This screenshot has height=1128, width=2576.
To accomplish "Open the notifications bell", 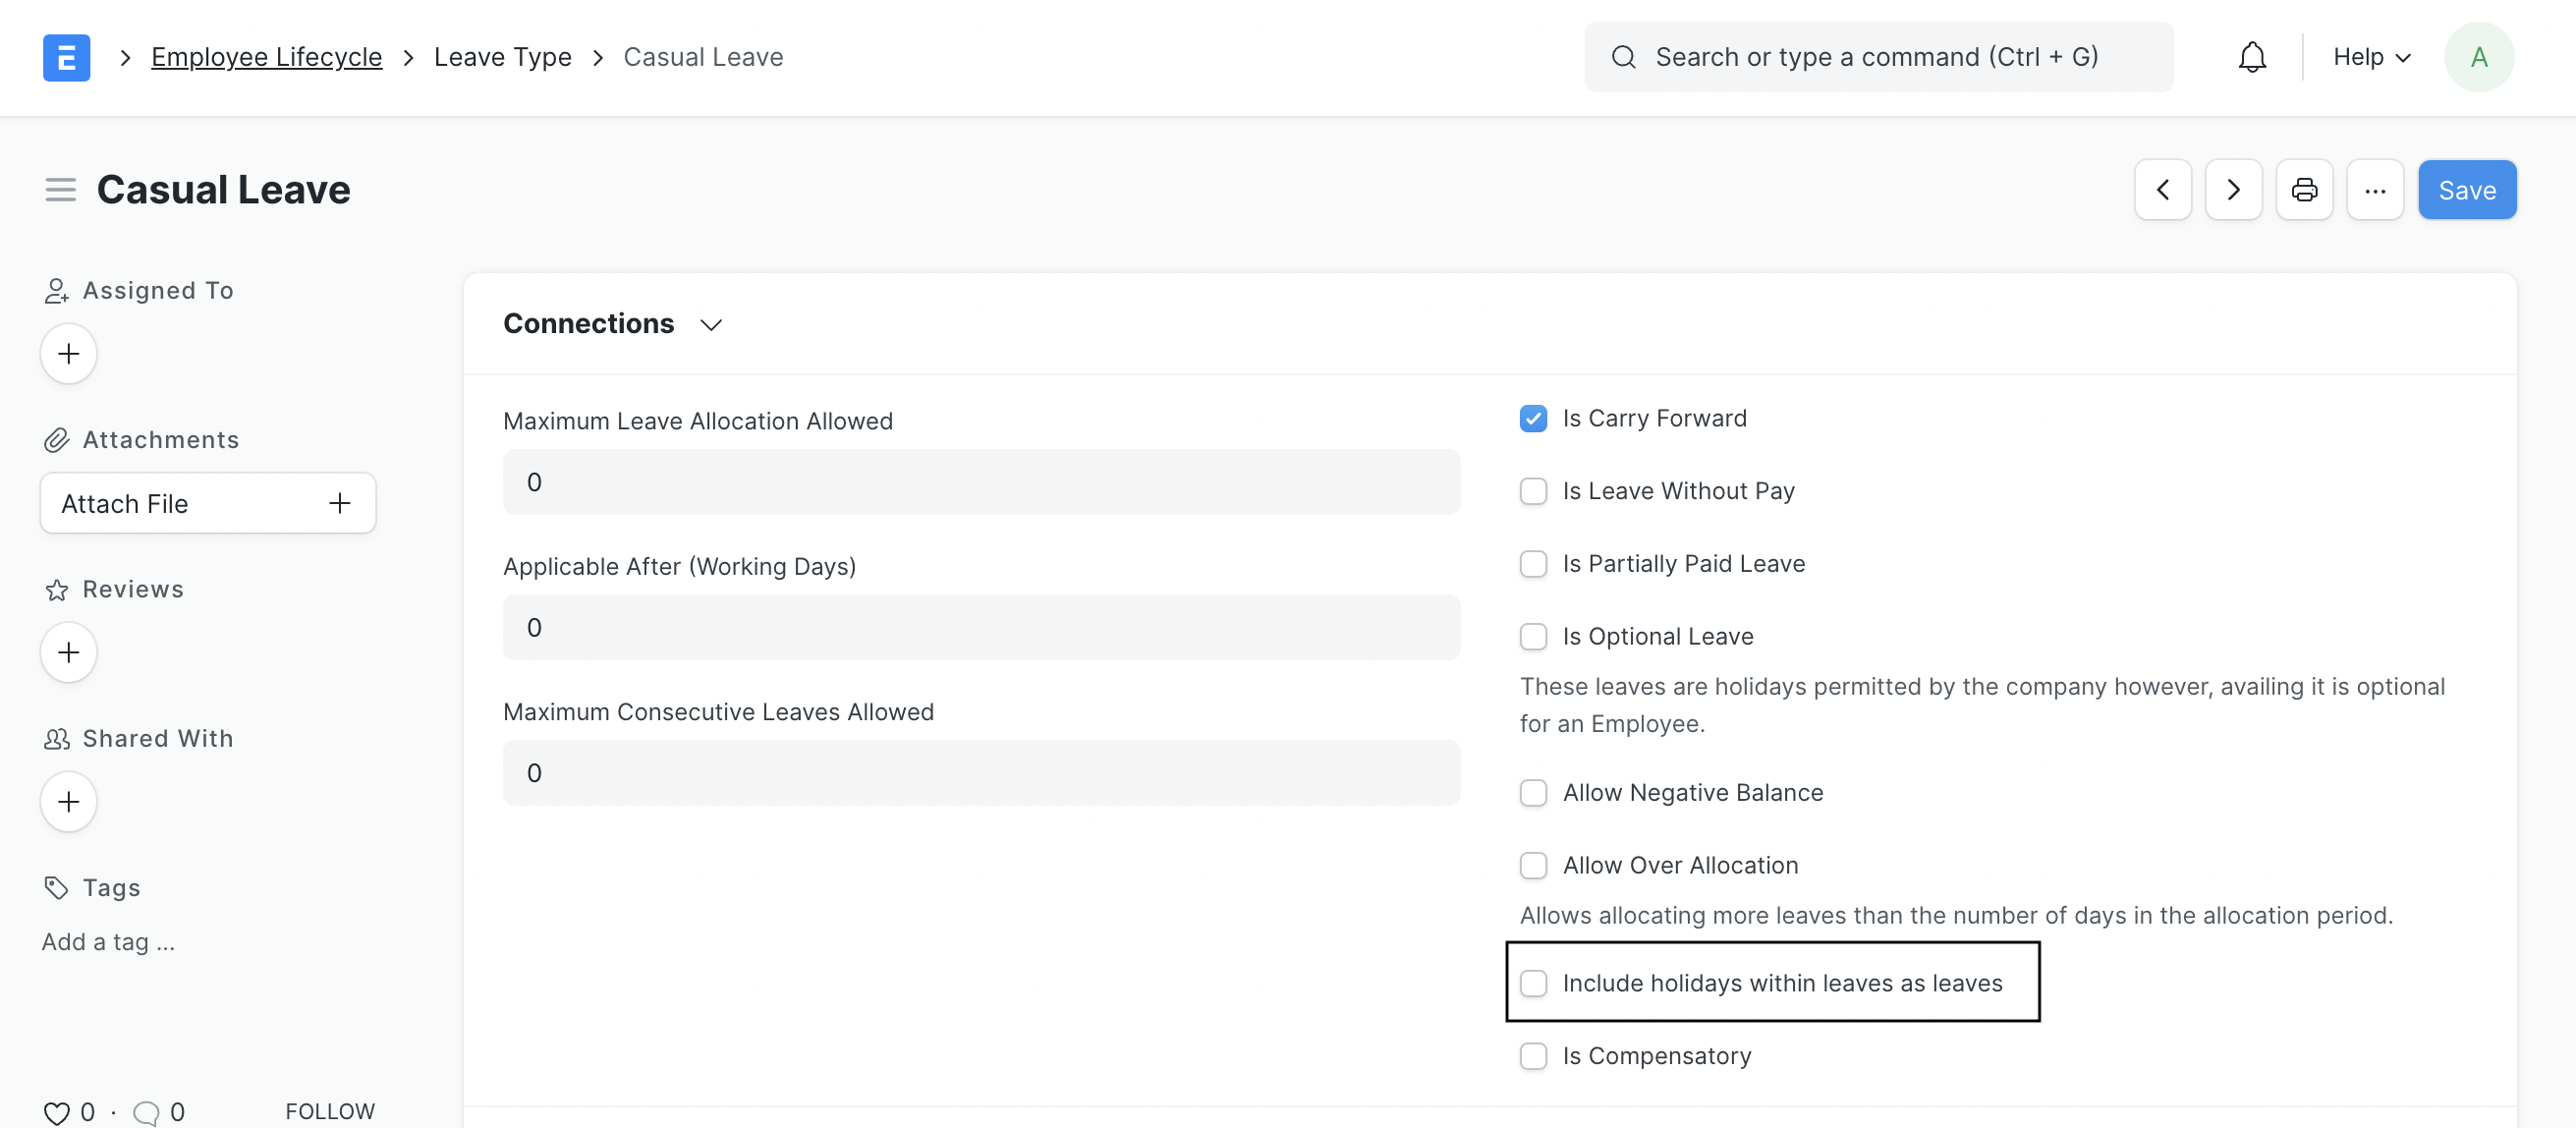I will (2252, 57).
